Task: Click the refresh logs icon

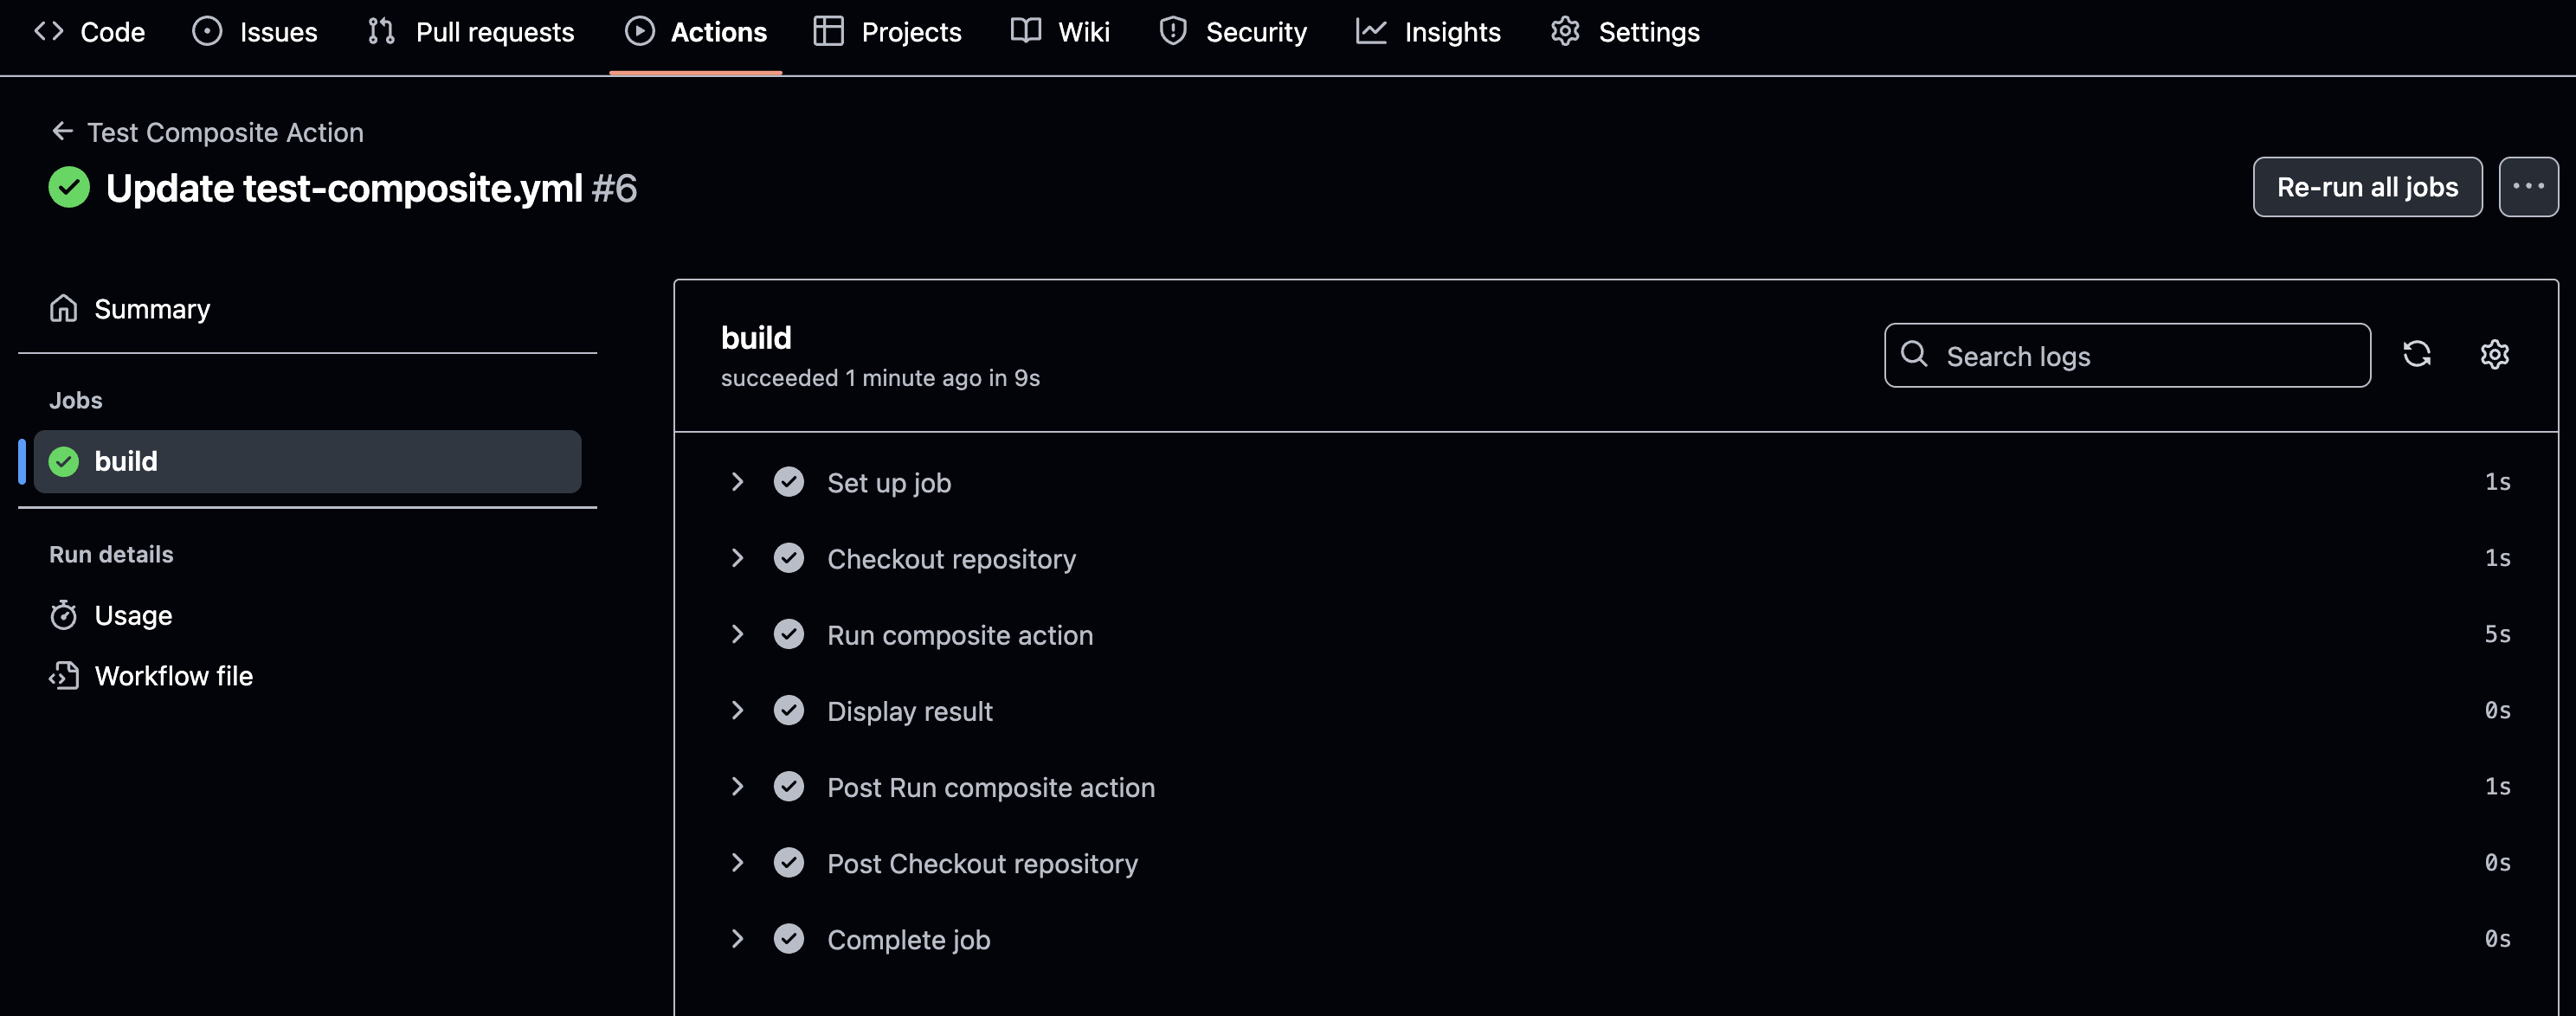Action: (2416, 354)
